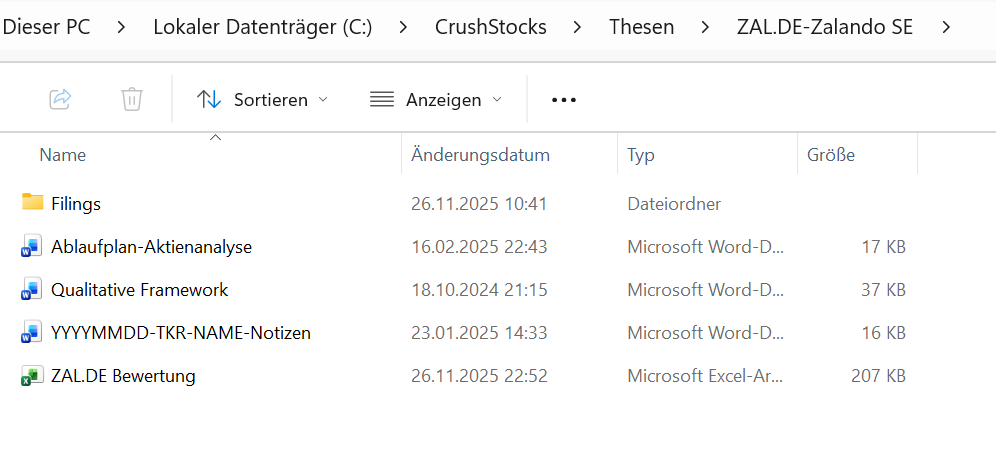Click the Share icon in toolbar
The image size is (996, 464).
pyautogui.click(x=60, y=99)
